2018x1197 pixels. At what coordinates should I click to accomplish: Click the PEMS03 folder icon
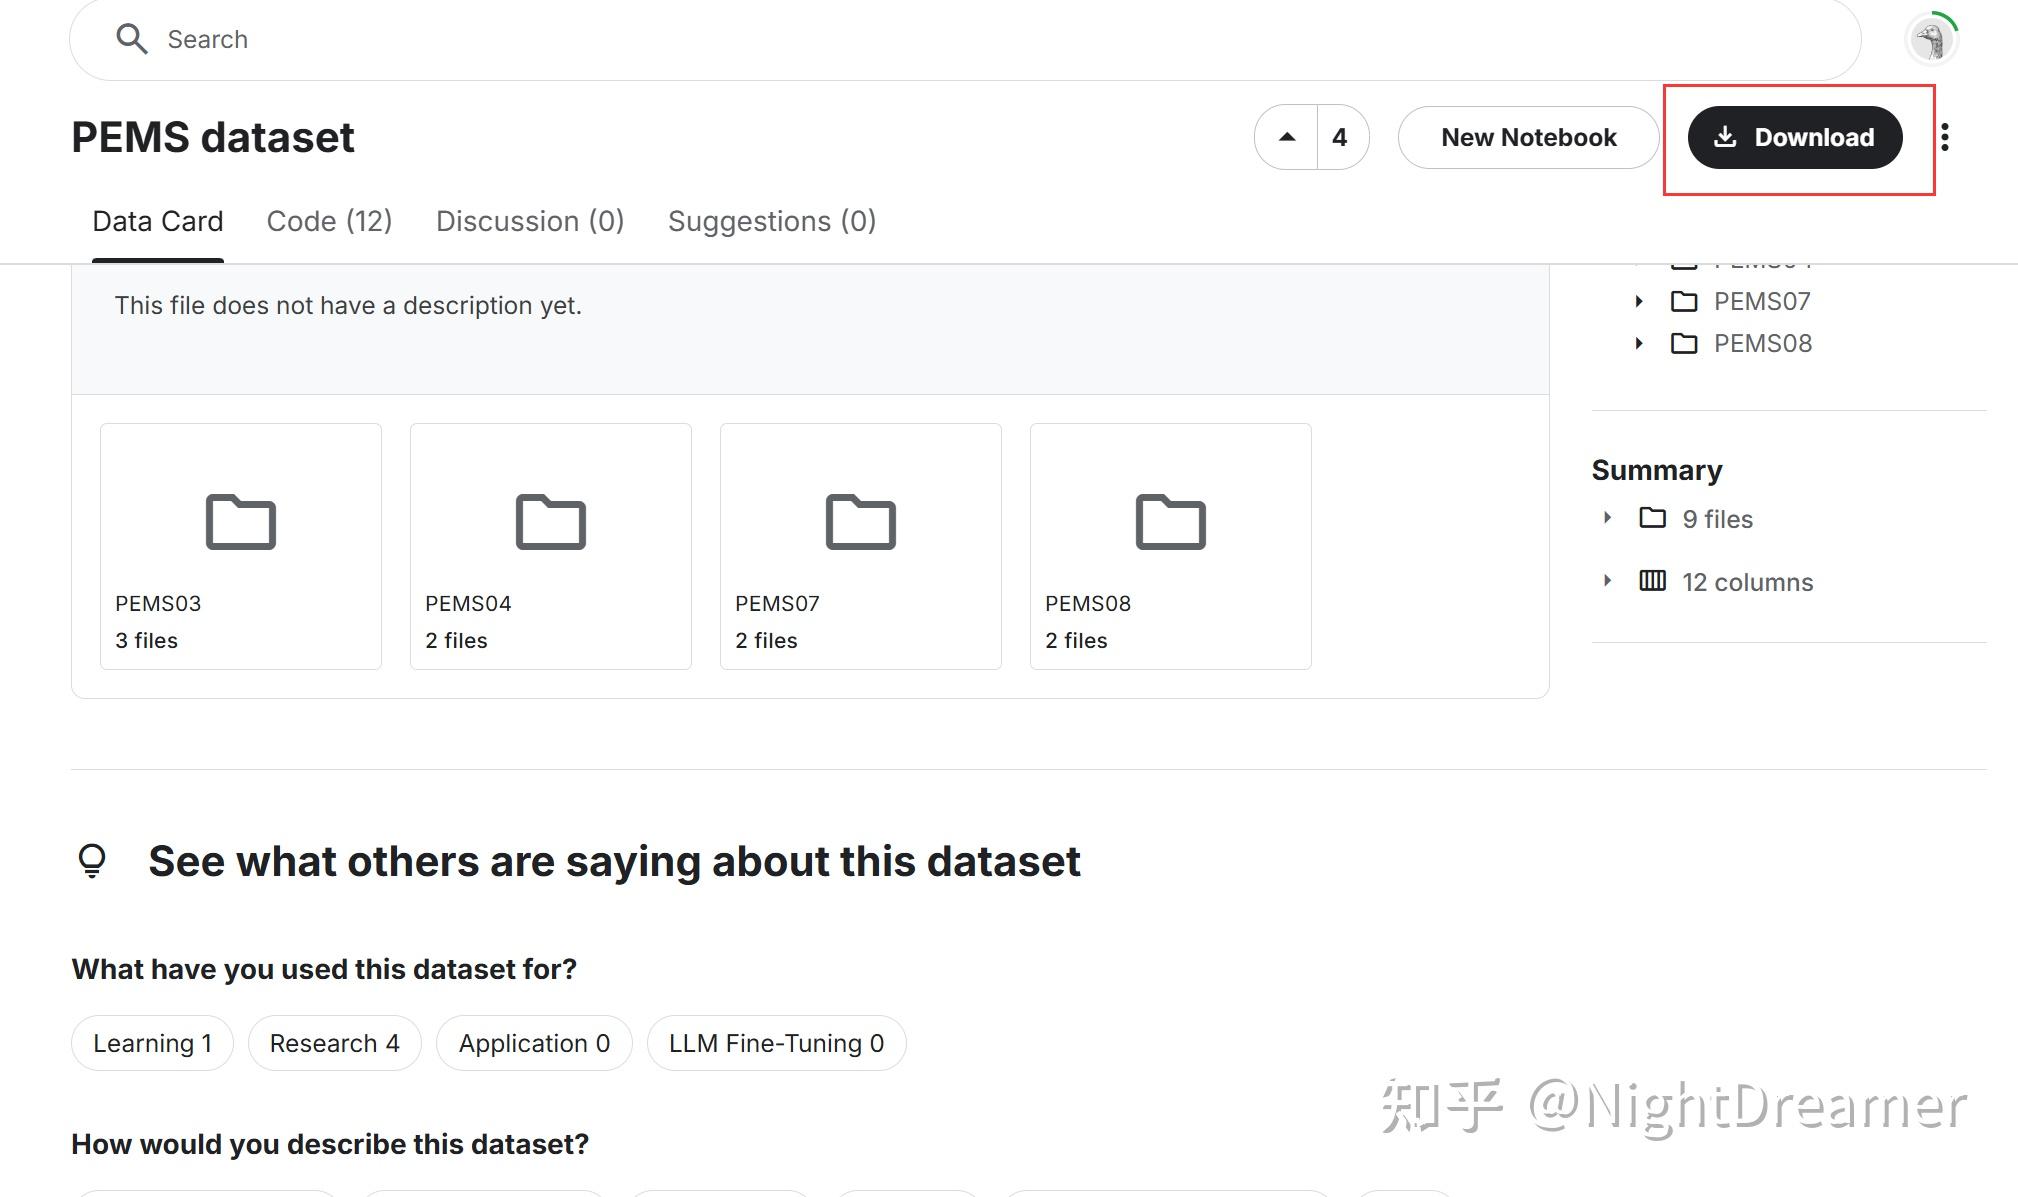(240, 521)
